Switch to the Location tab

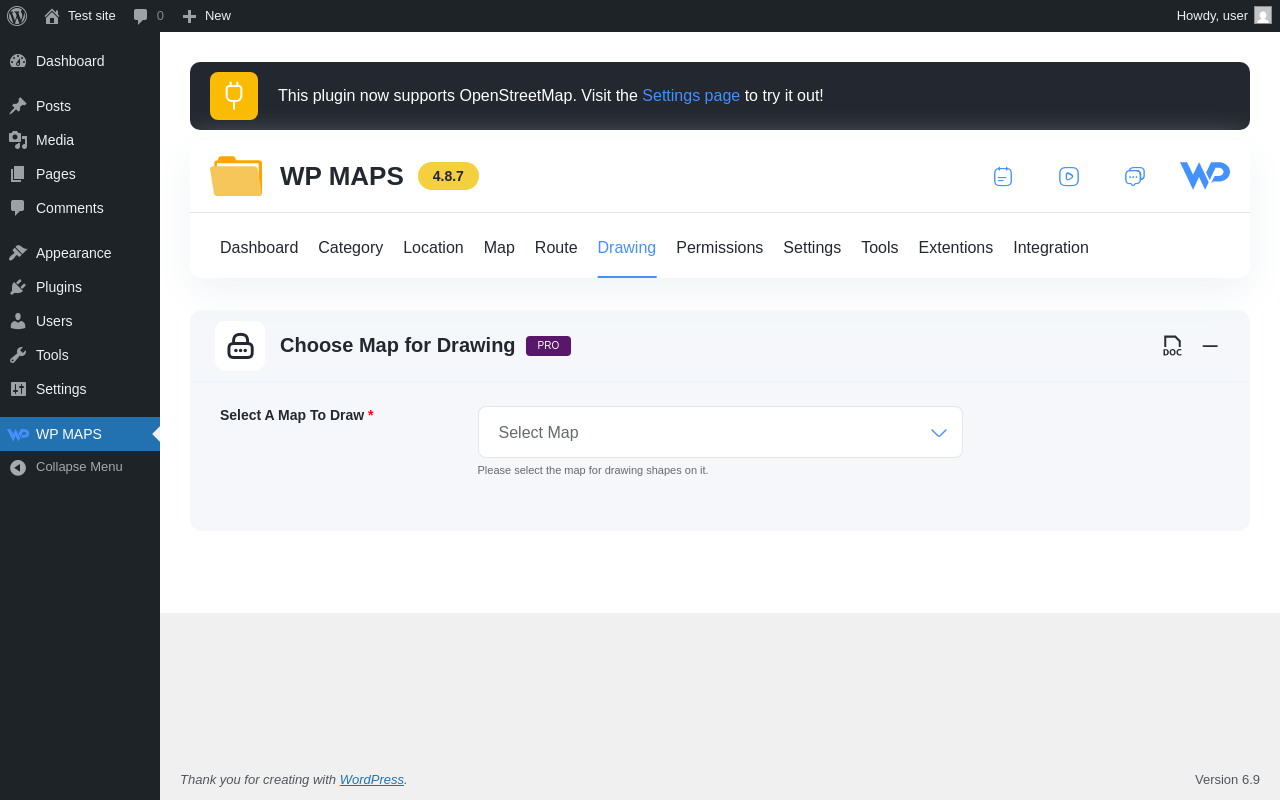point(433,248)
